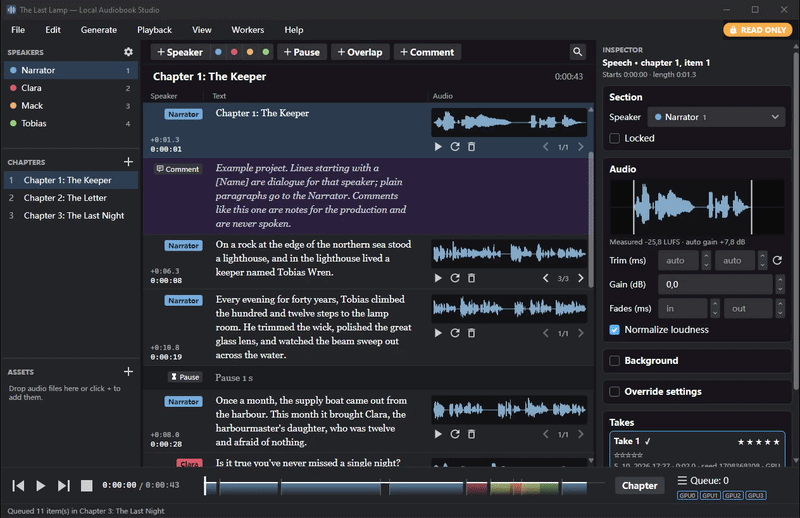The image size is (800, 518).
Task: Open the Generate menu
Action: pos(98,30)
